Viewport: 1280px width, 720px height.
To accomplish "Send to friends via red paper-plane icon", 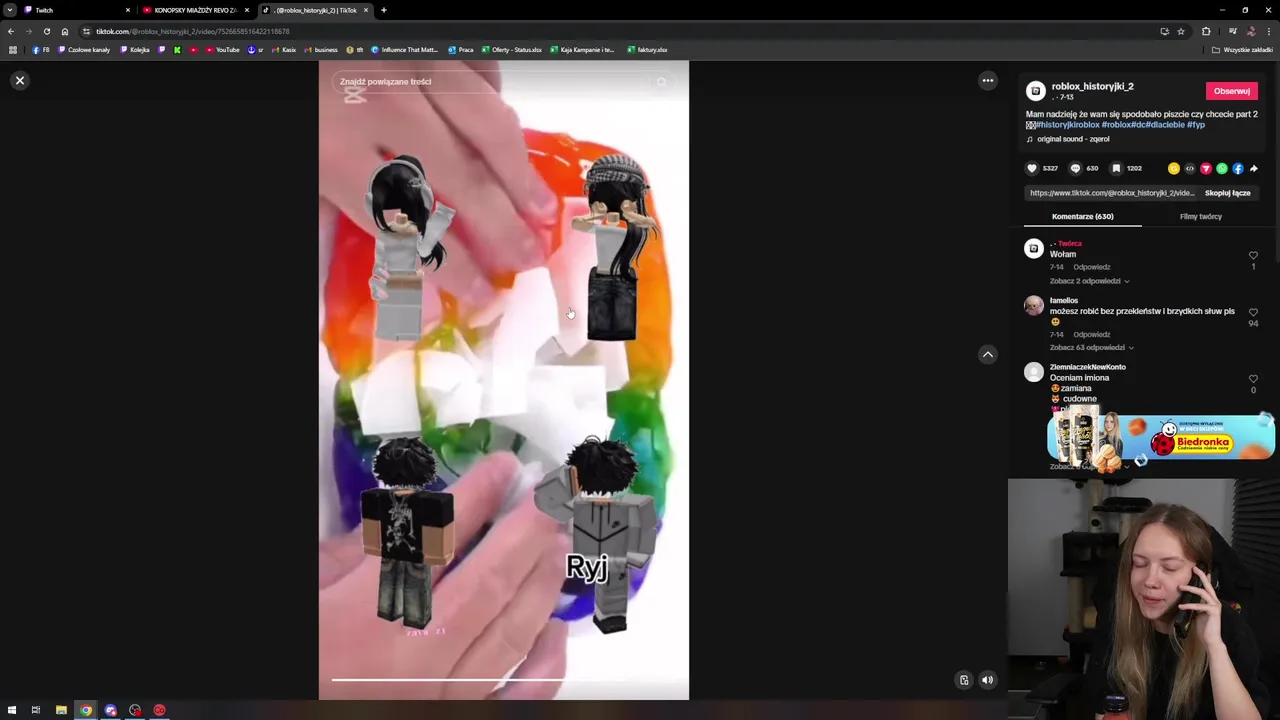I will coord(1206,168).
